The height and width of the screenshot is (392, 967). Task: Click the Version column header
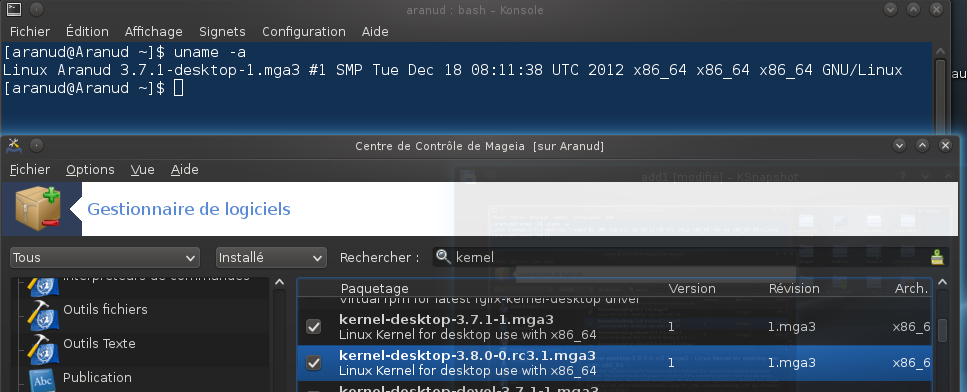(692, 288)
